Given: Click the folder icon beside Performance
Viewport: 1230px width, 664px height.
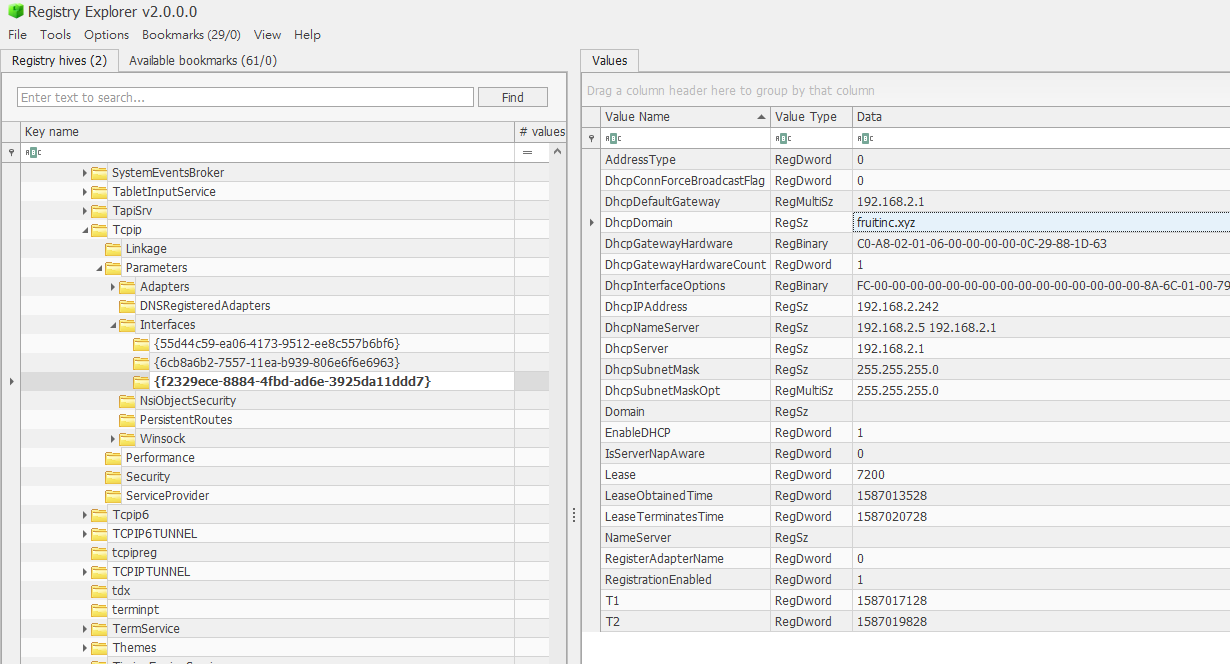Looking at the screenshot, I should [113, 458].
